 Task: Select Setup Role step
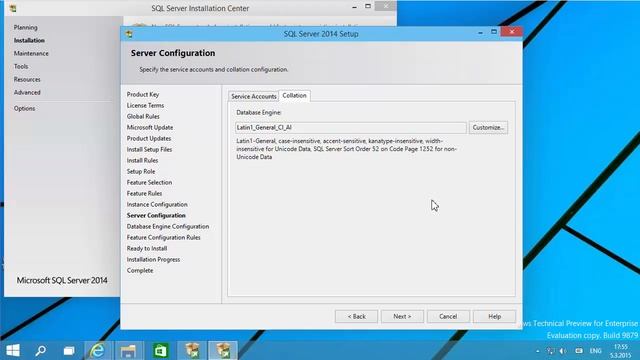[141, 171]
